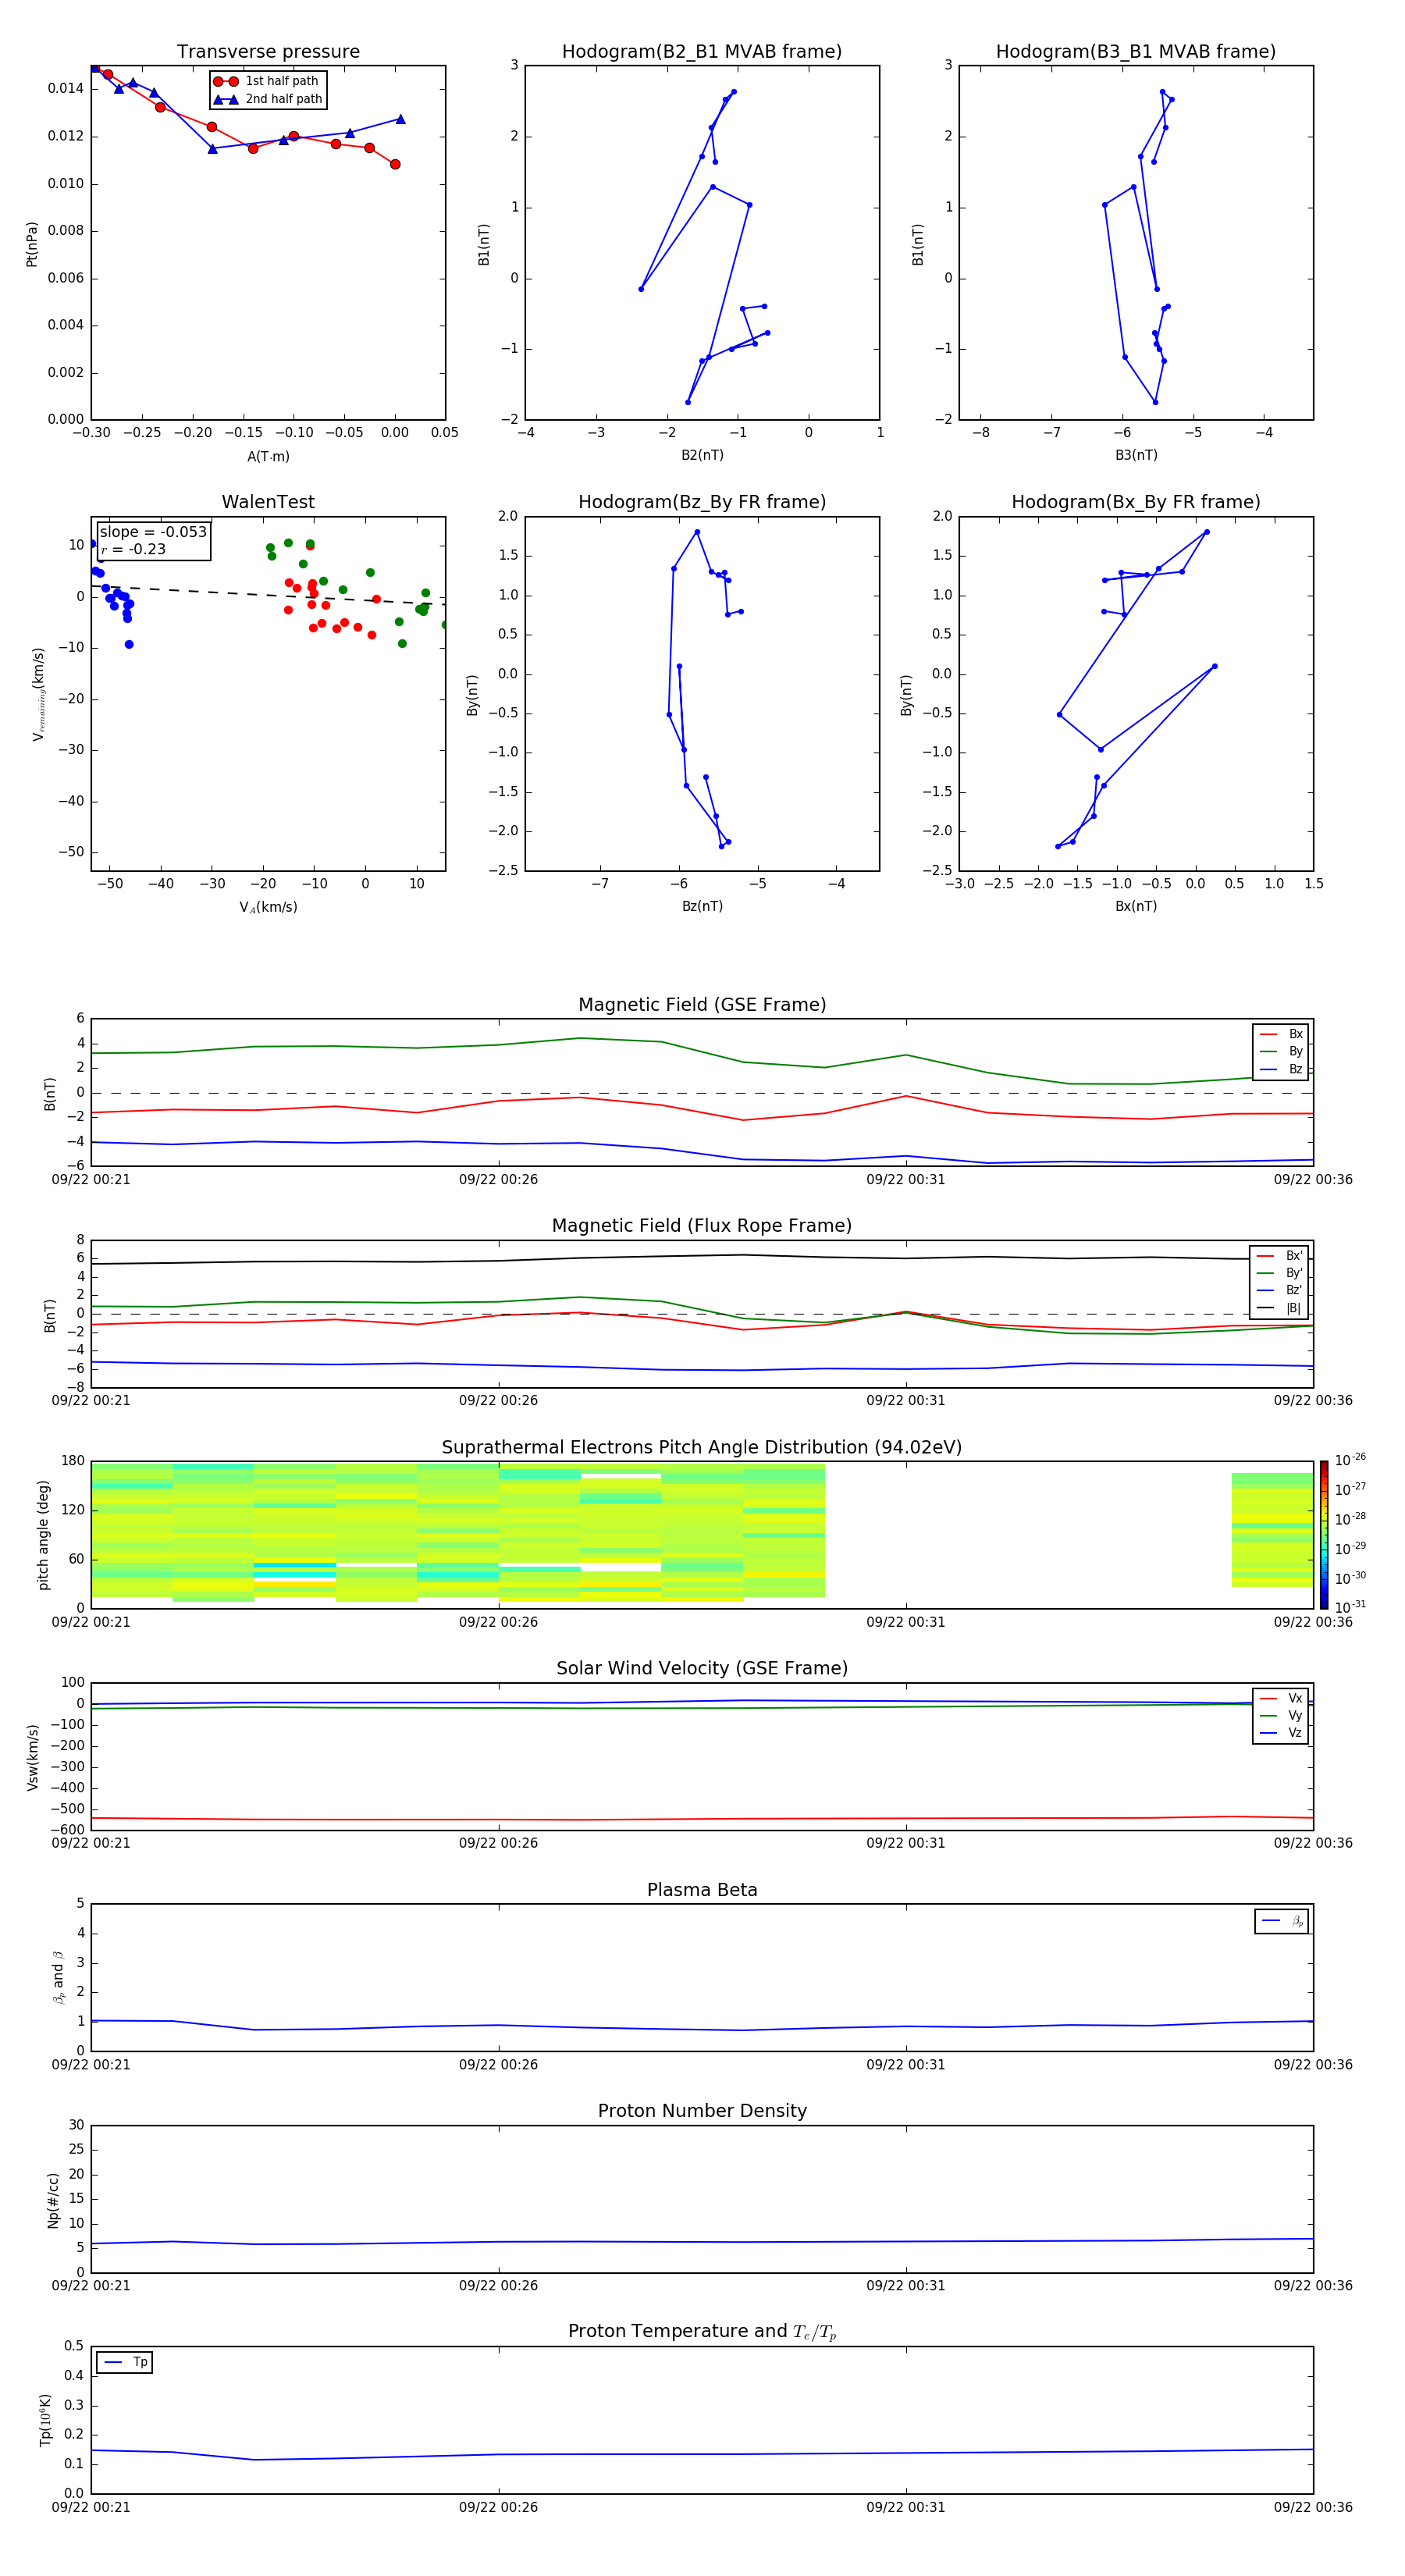Select the 'r = -0.23' annotation

click(x=133, y=549)
